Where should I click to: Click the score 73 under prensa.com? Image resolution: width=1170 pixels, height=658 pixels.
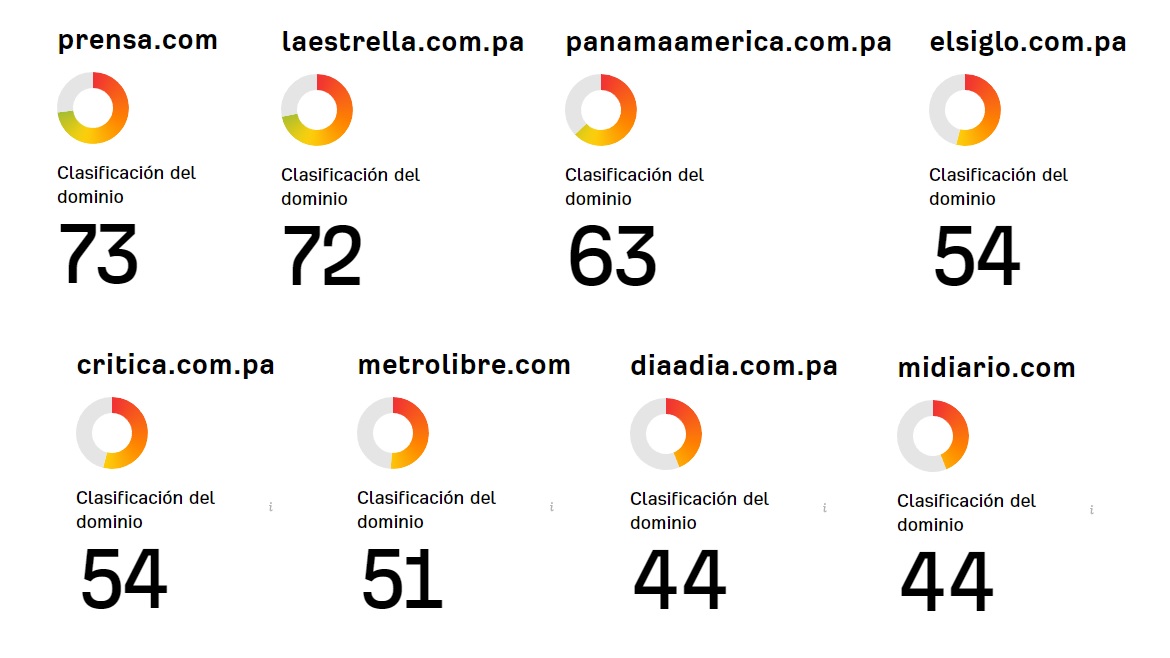pyautogui.click(x=98, y=254)
